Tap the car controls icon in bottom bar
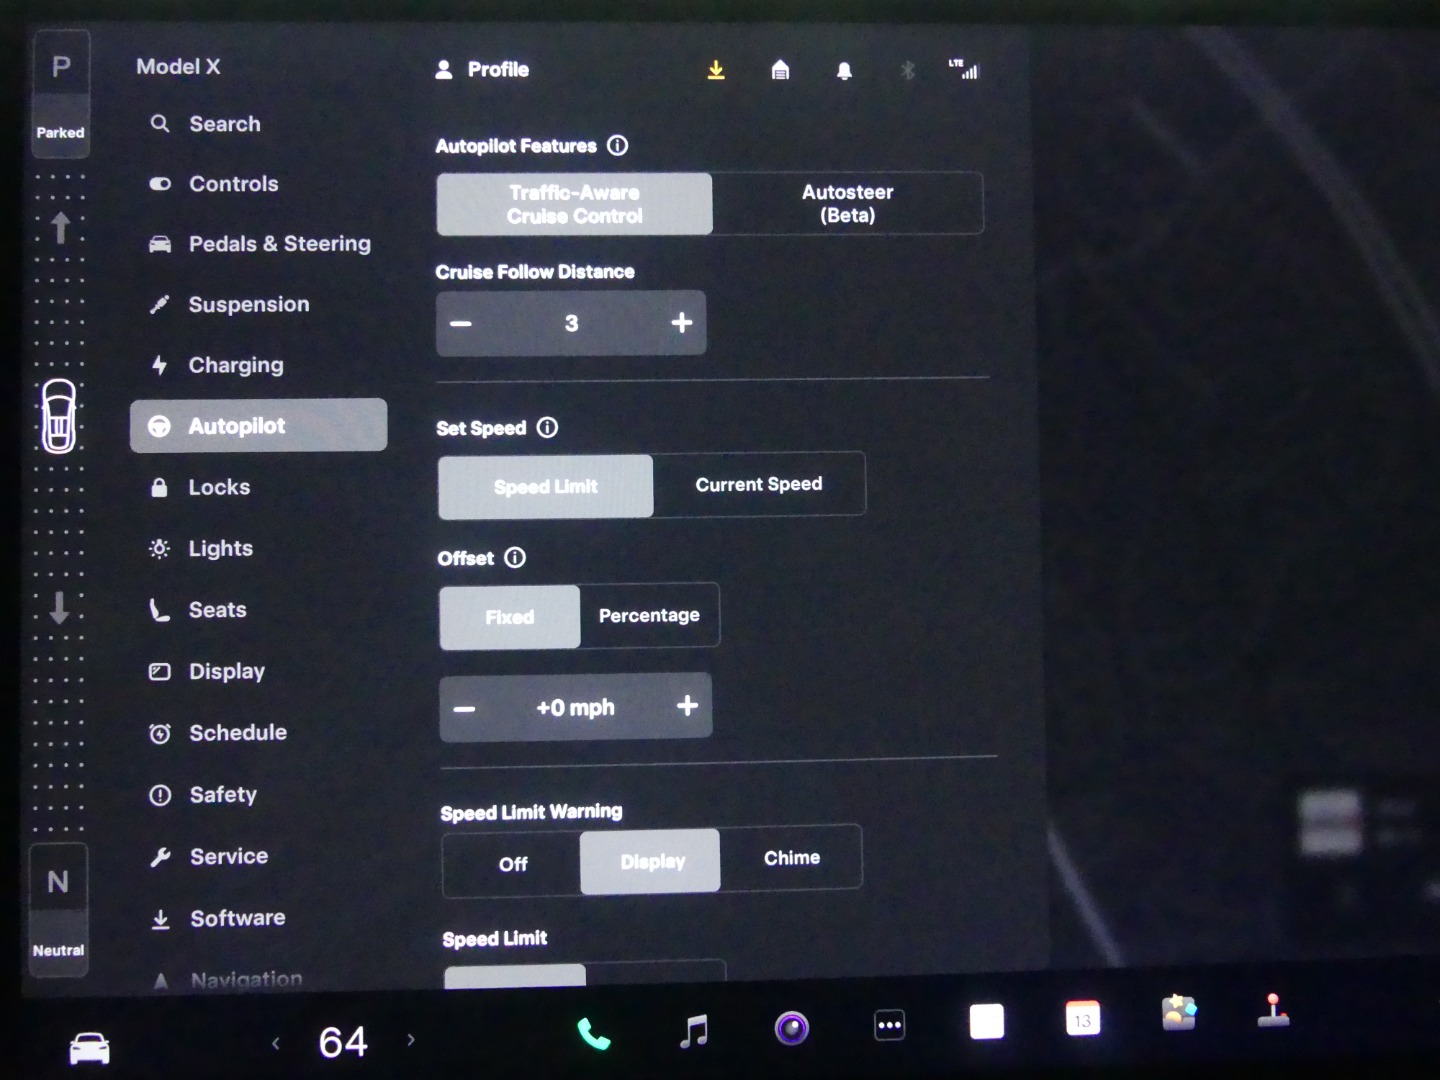The width and height of the screenshot is (1440, 1080). coord(89,1047)
